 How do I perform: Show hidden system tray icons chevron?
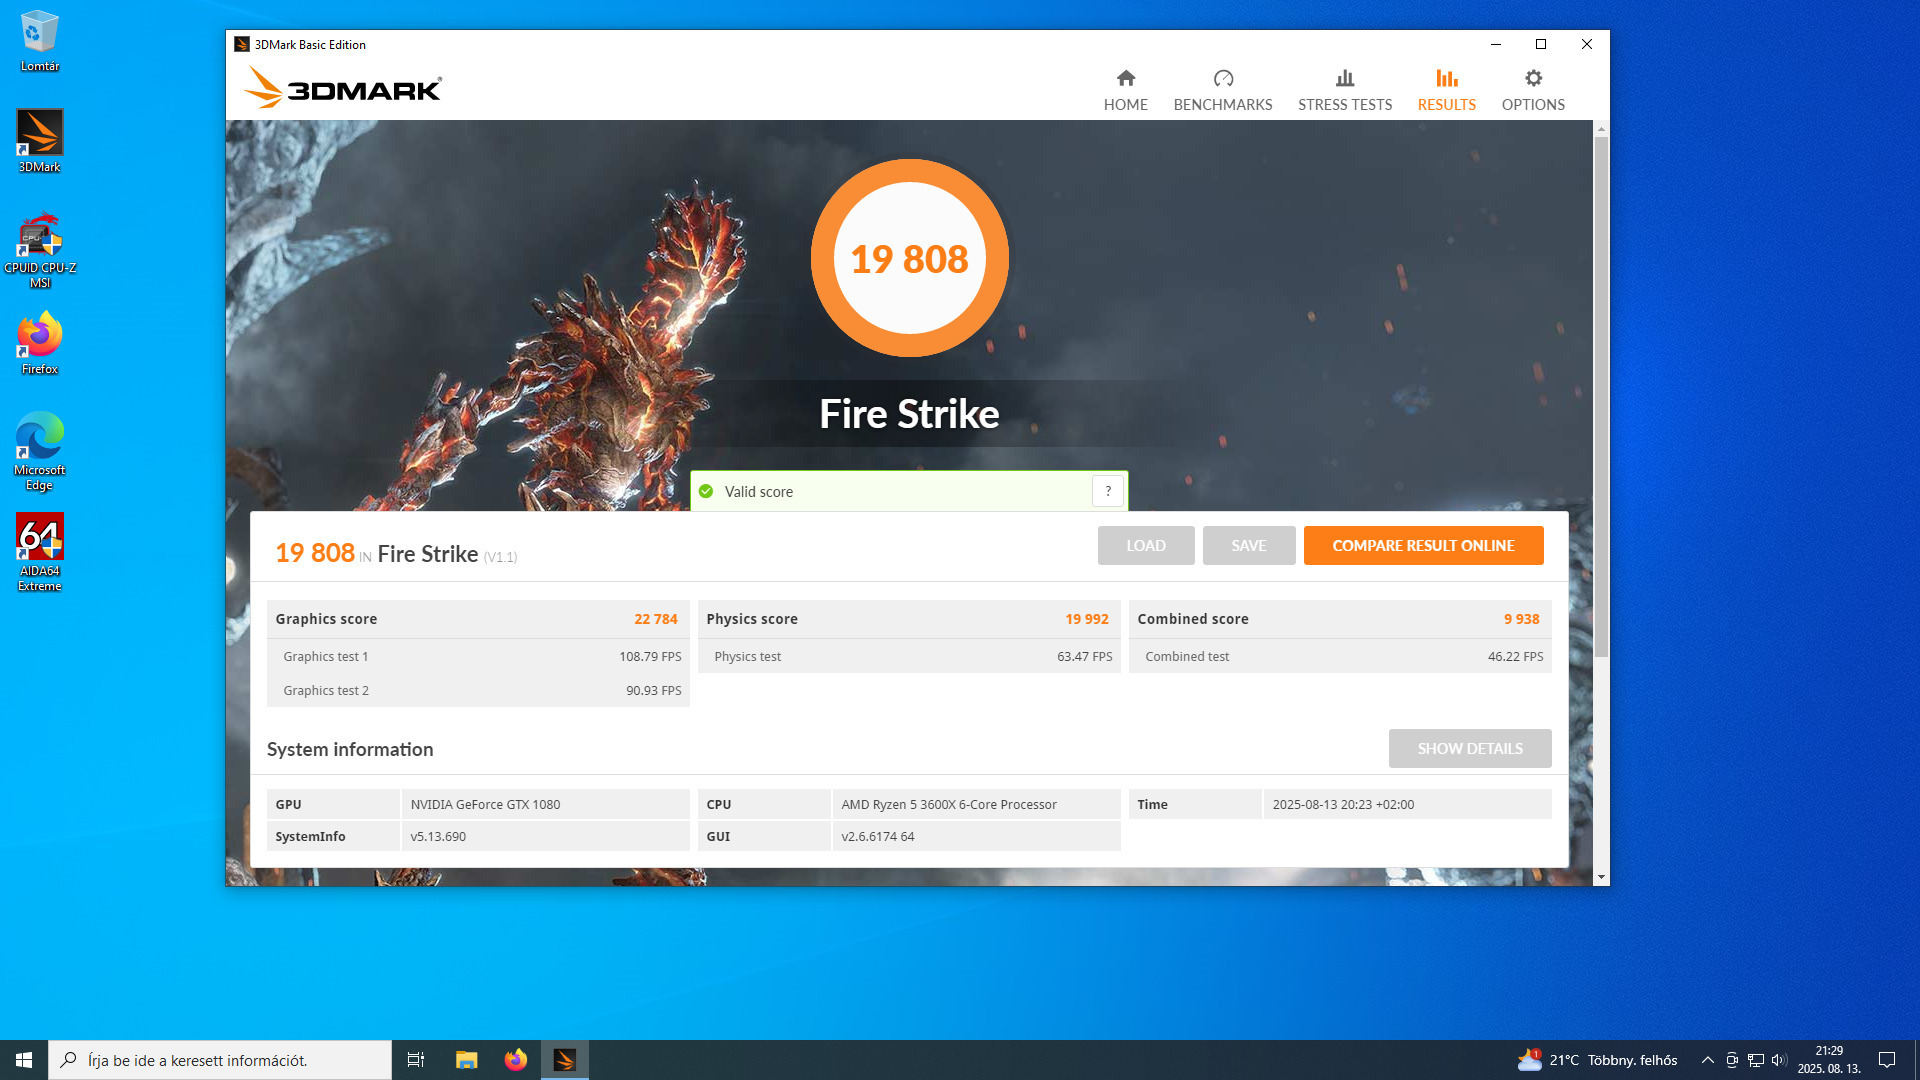1707,1060
